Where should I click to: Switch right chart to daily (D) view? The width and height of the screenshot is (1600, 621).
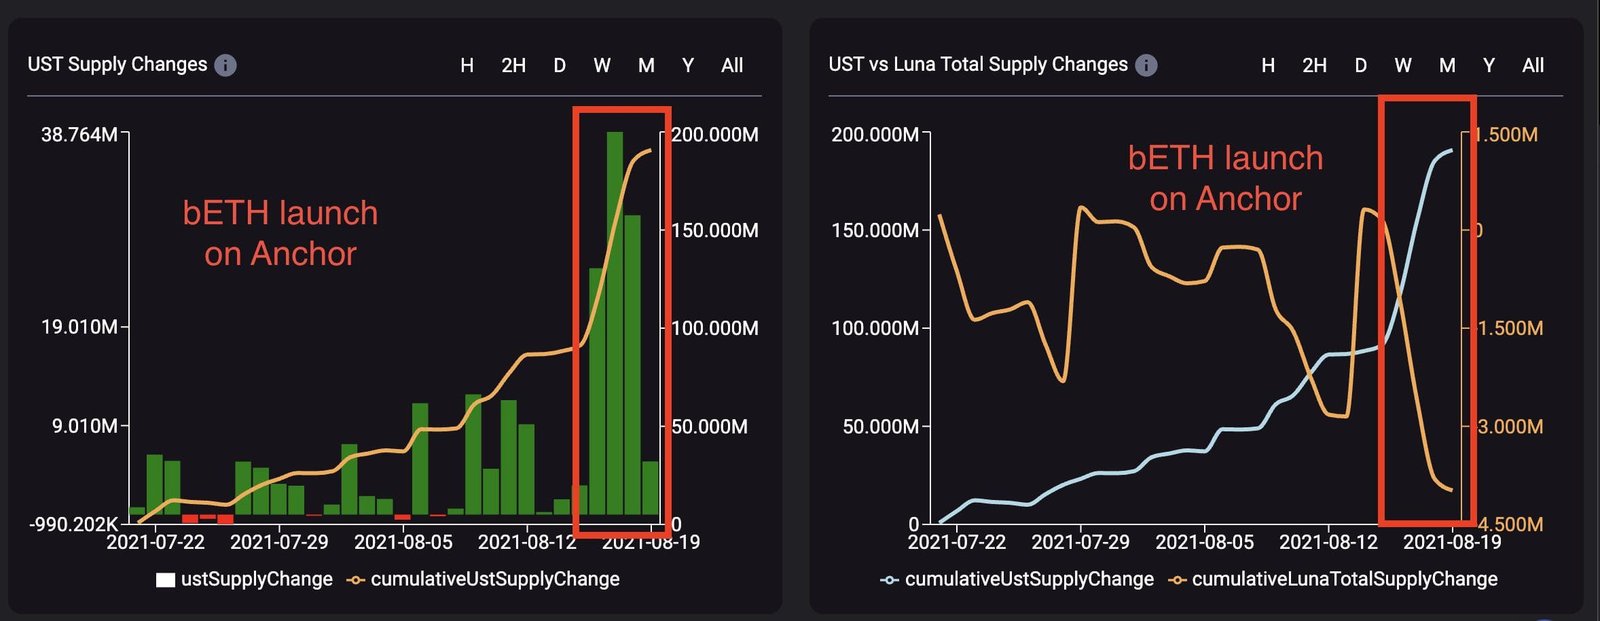pyautogui.click(x=1359, y=65)
